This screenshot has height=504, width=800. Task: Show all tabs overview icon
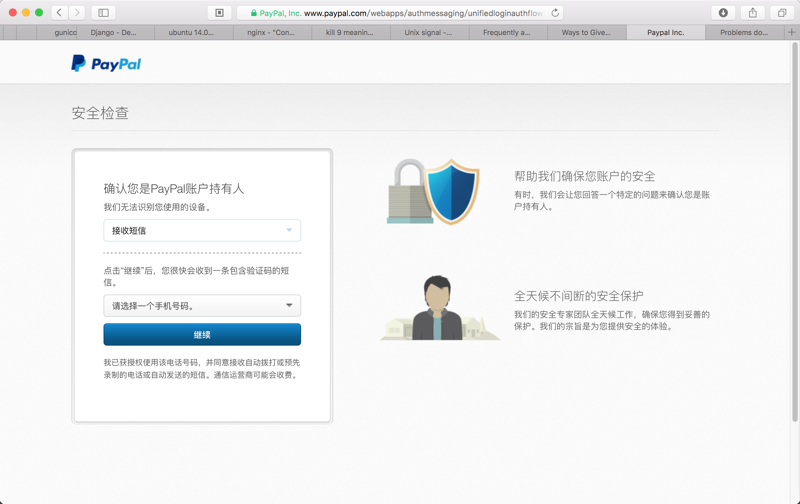(782, 13)
